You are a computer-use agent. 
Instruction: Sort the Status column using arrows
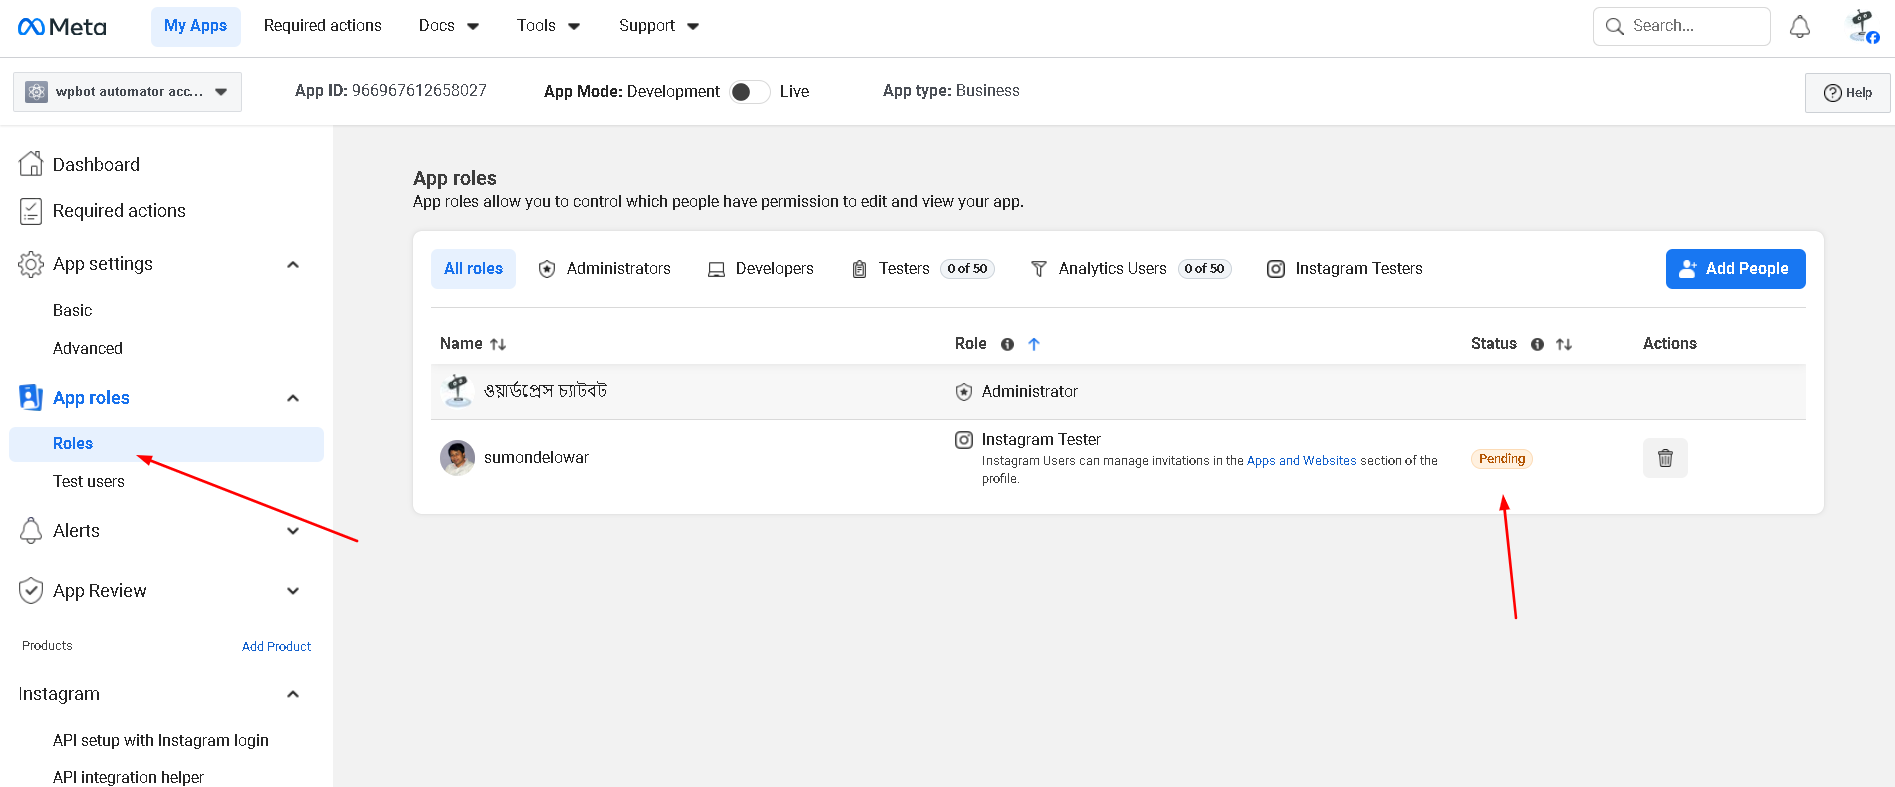coord(1564,344)
